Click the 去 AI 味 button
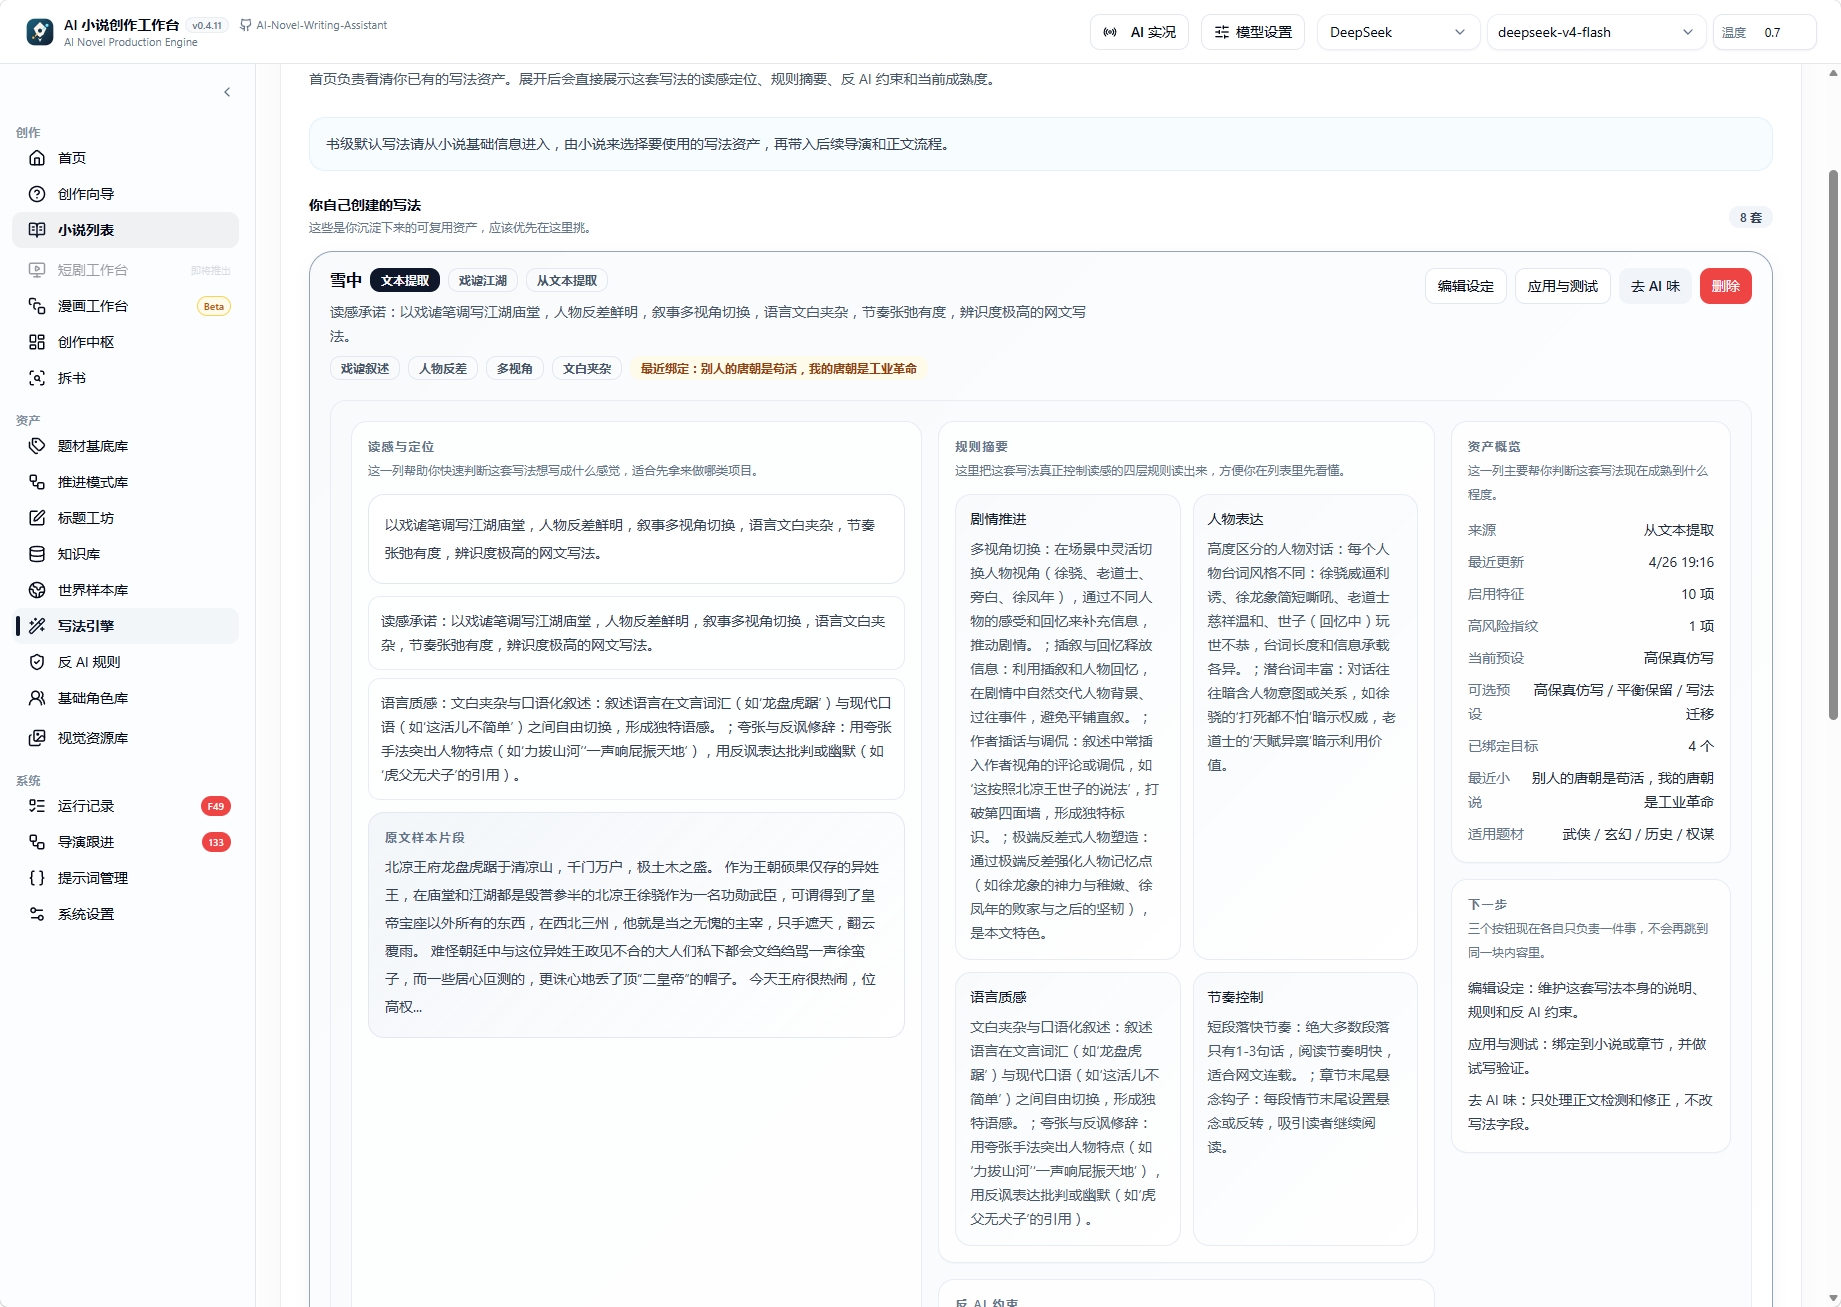The height and width of the screenshot is (1307, 1841). point(1655,286)
